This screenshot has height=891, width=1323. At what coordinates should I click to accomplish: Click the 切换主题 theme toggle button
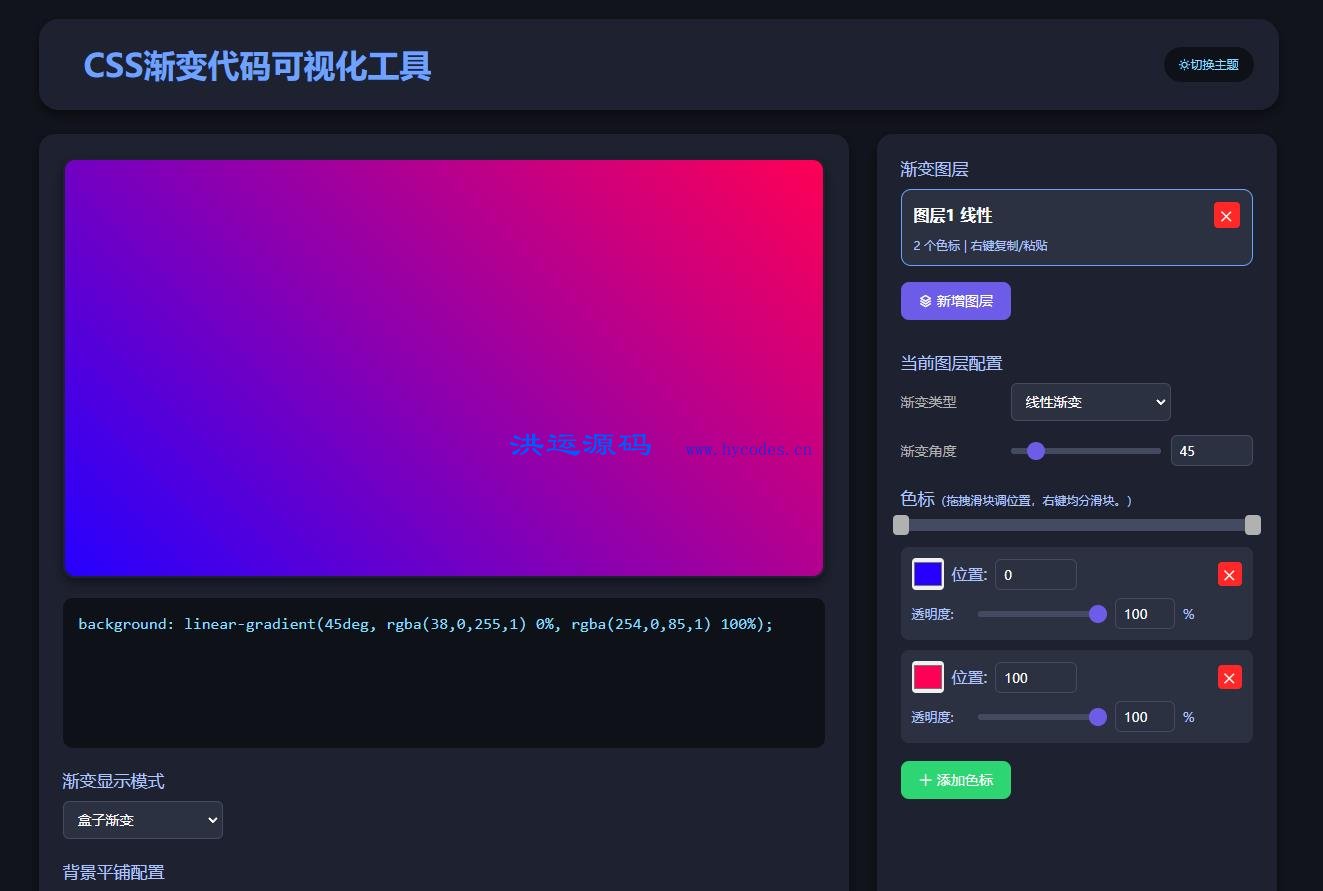(x=1208, y=65)
